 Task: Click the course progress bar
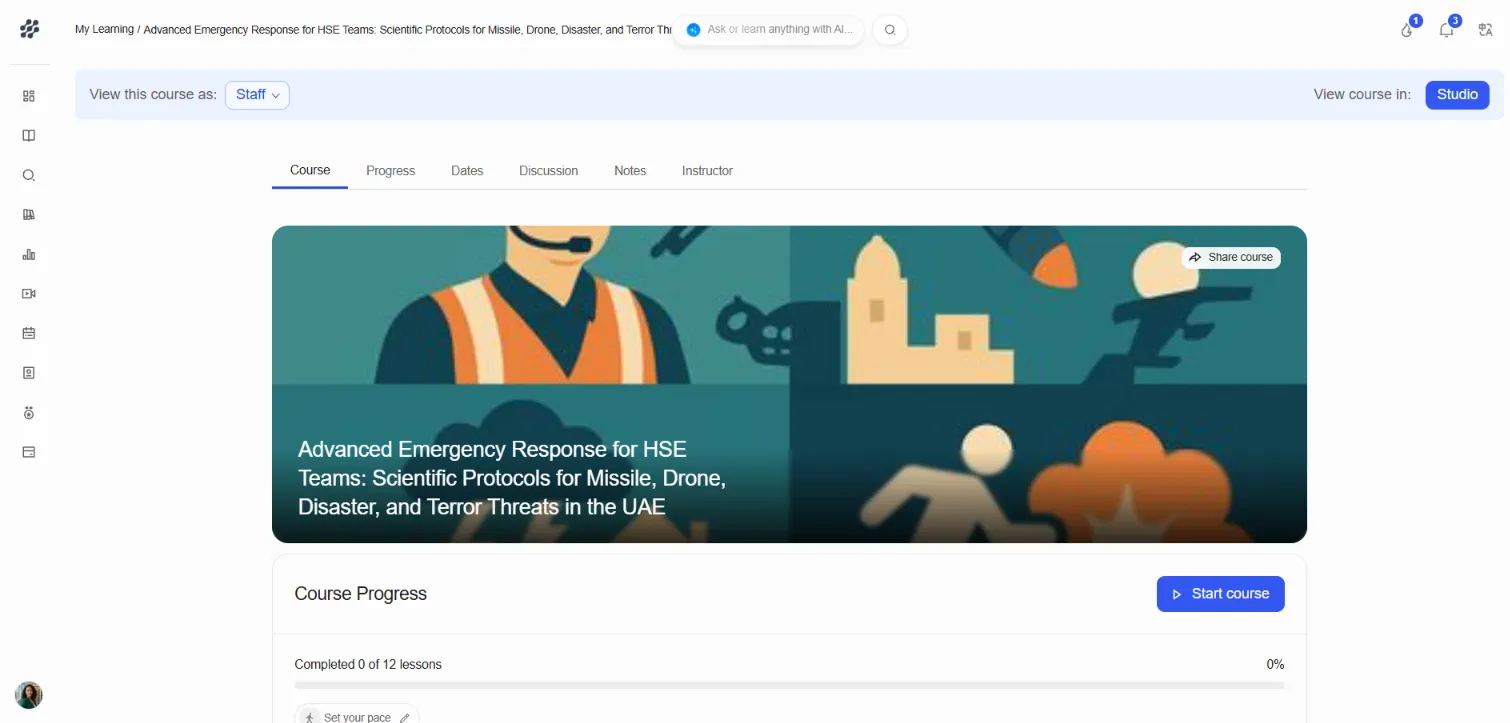pyautogui.click(x=789, y=686)
